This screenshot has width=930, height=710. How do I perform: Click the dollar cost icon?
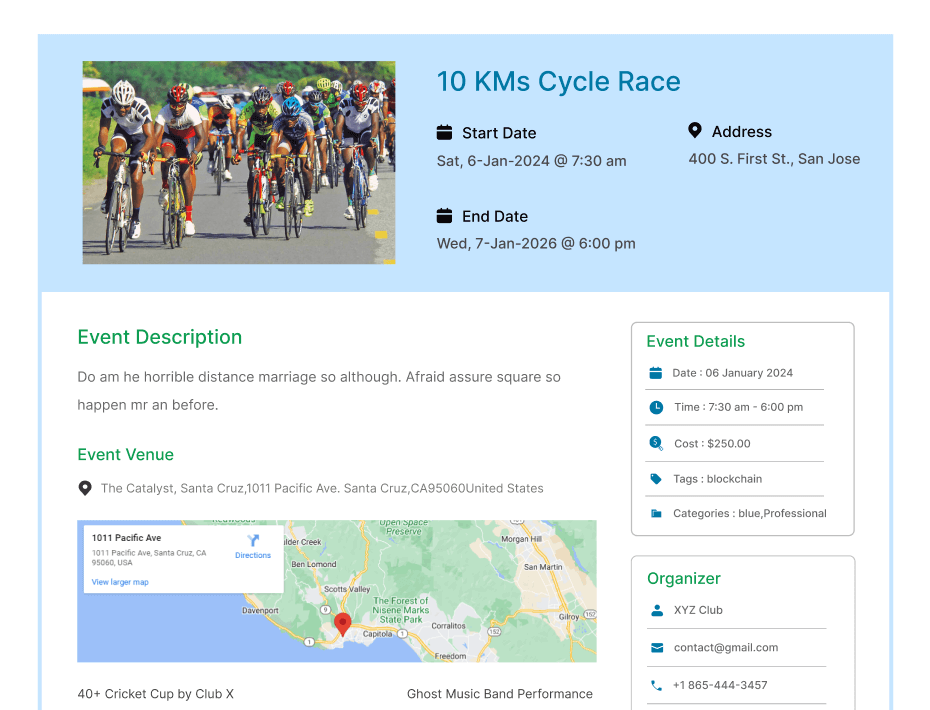(x=656, y=443)
